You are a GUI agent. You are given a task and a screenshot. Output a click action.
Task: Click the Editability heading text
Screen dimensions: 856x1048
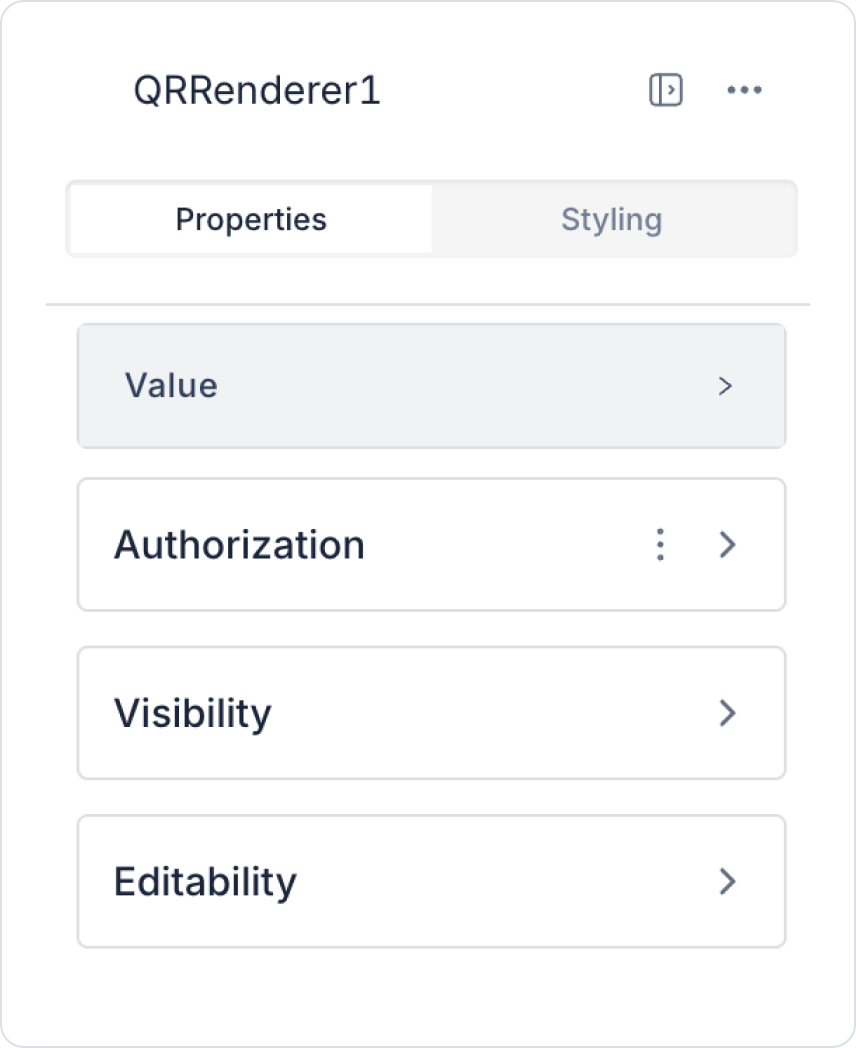(x=205, y=881)
